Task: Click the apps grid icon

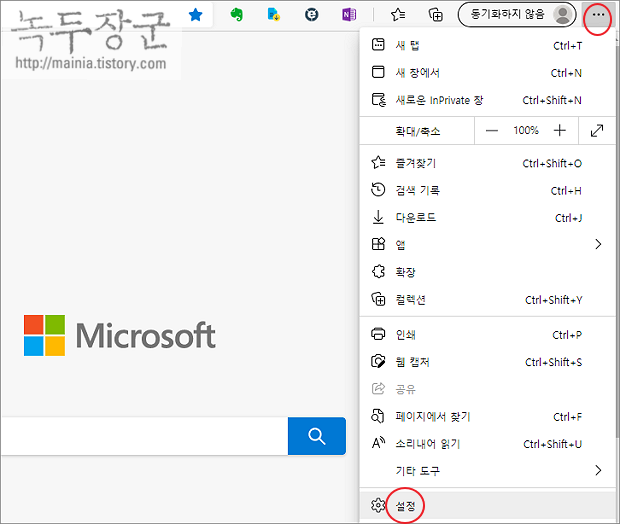Action: (x=378, y=244)
